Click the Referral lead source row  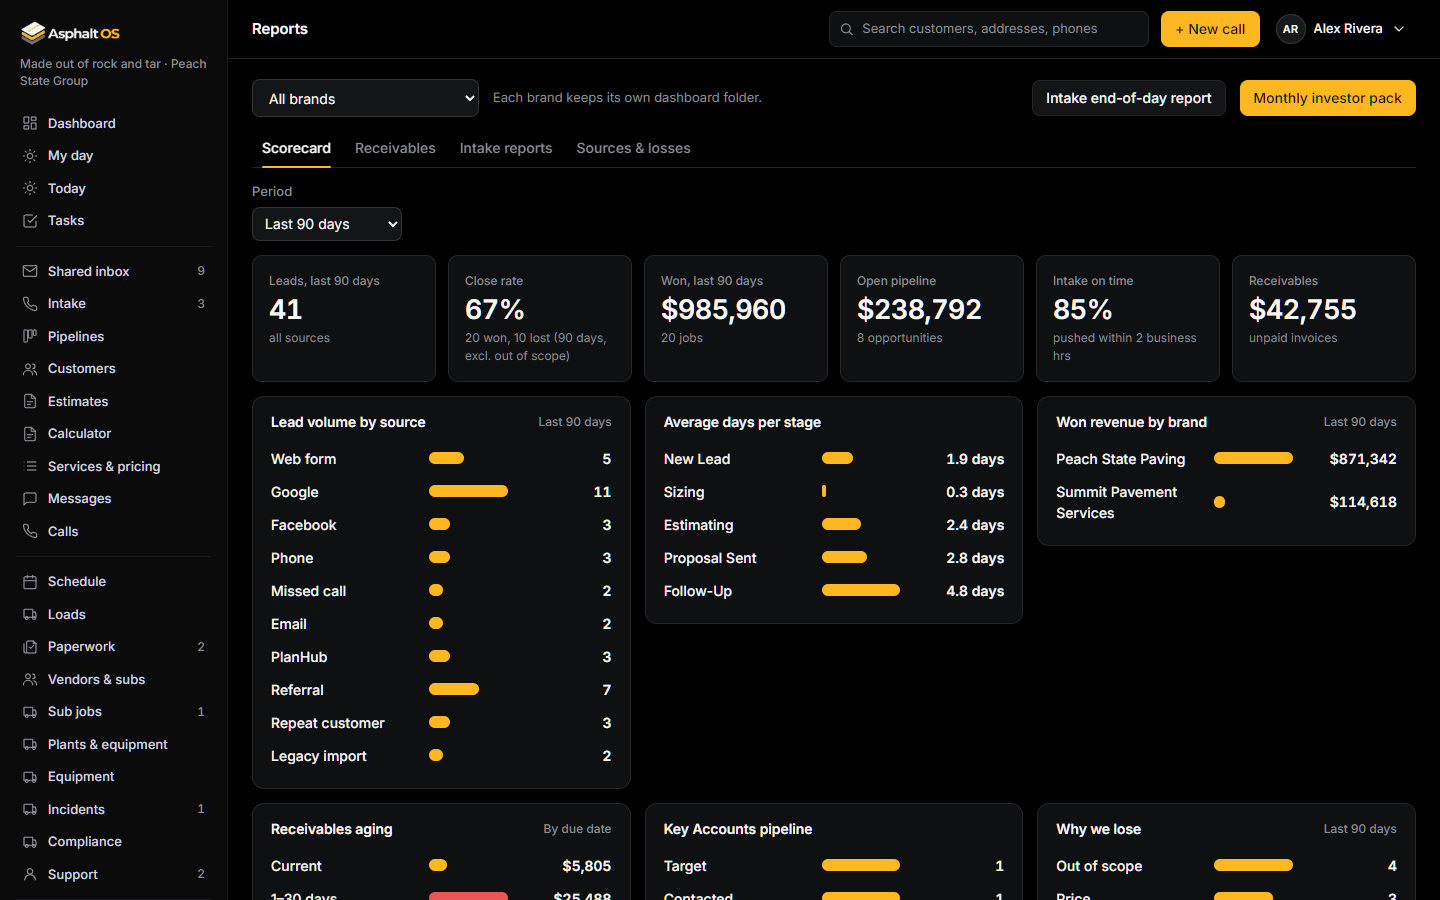click(x=441, y=690)
